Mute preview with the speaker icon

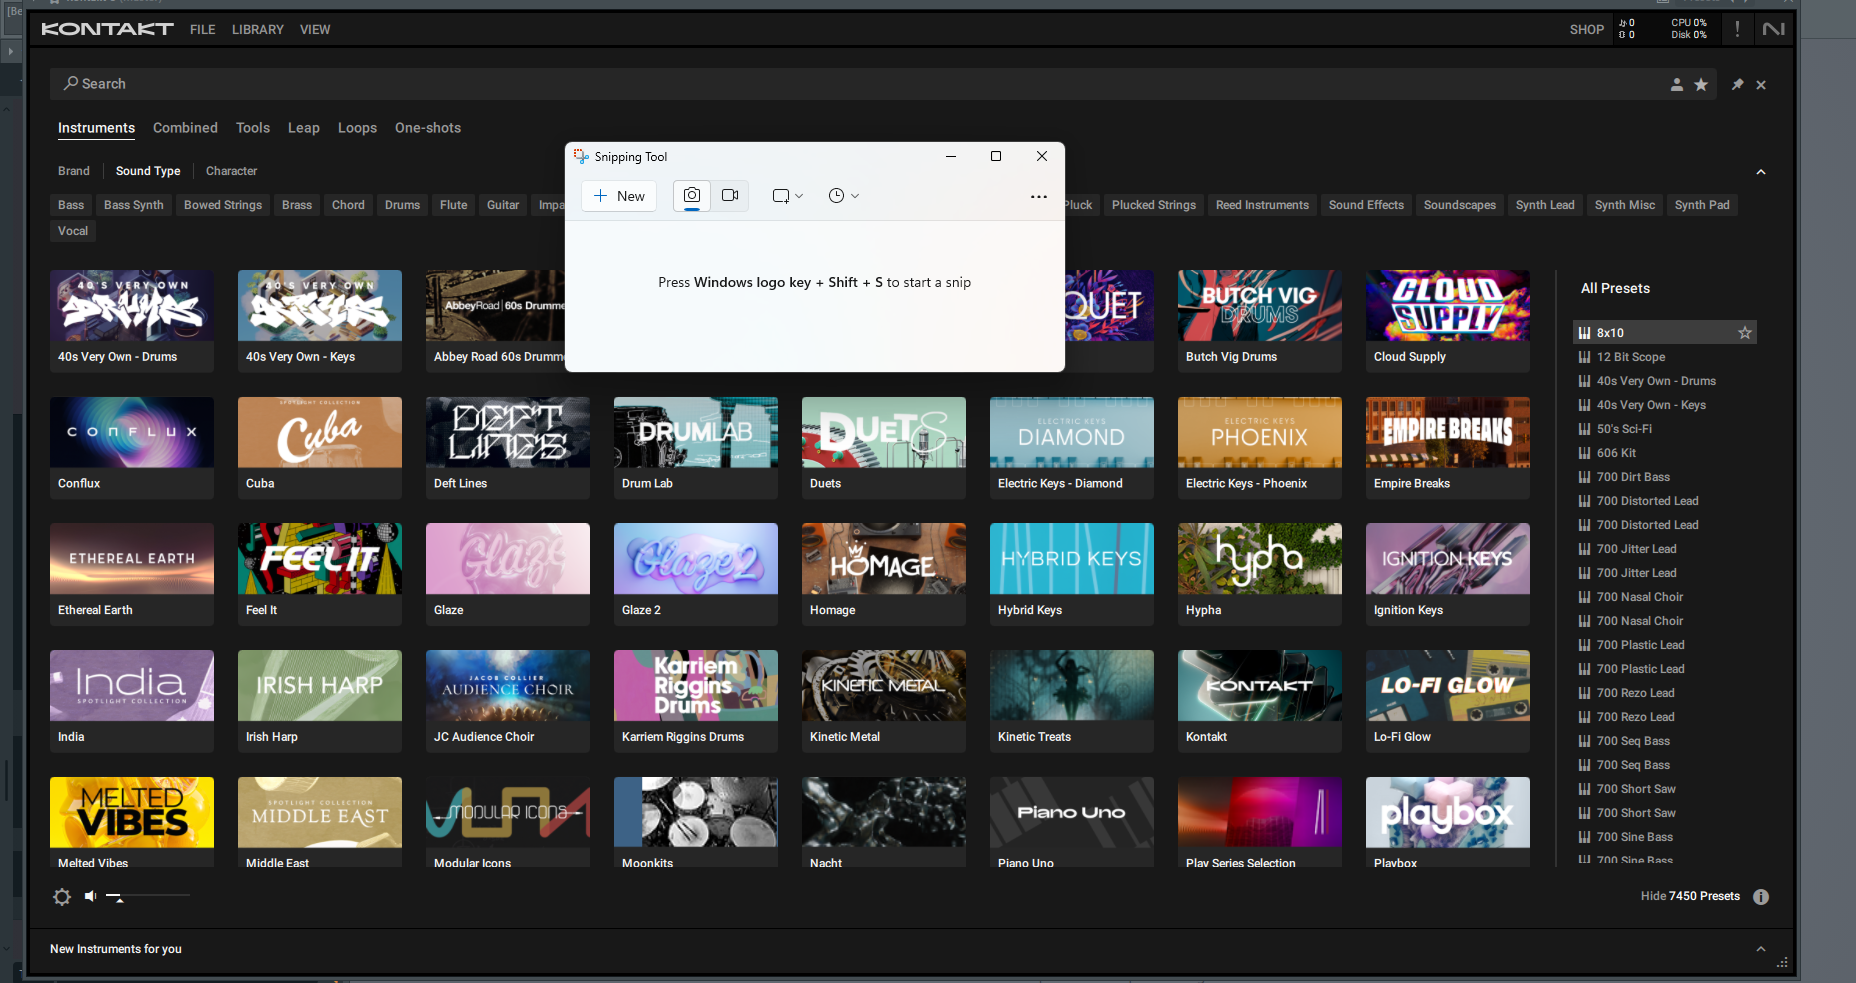tap(90, 896)
